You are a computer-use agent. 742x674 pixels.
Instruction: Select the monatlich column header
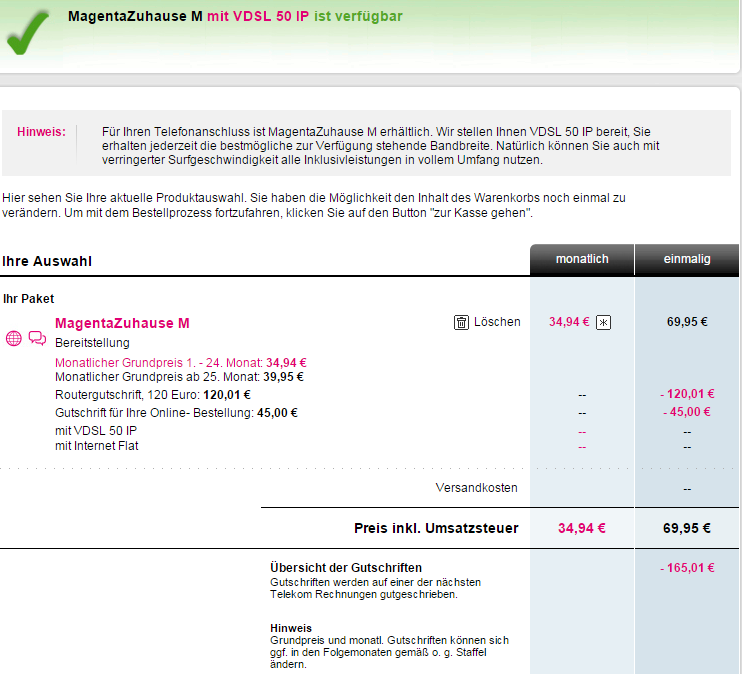click(x=582, y=259)
